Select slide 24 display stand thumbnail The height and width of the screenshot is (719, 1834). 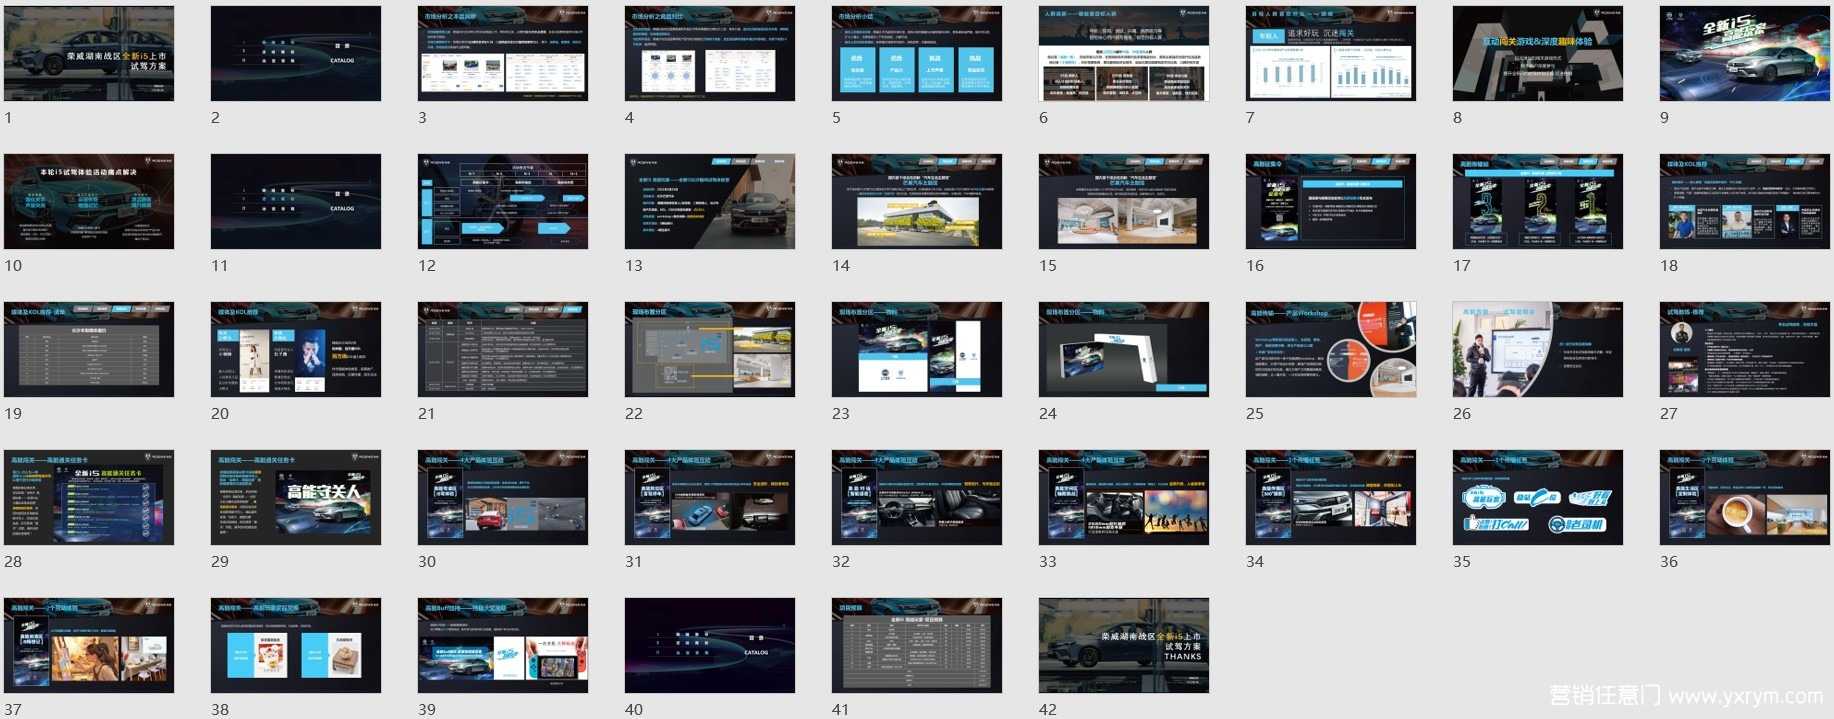point(1124,349)
